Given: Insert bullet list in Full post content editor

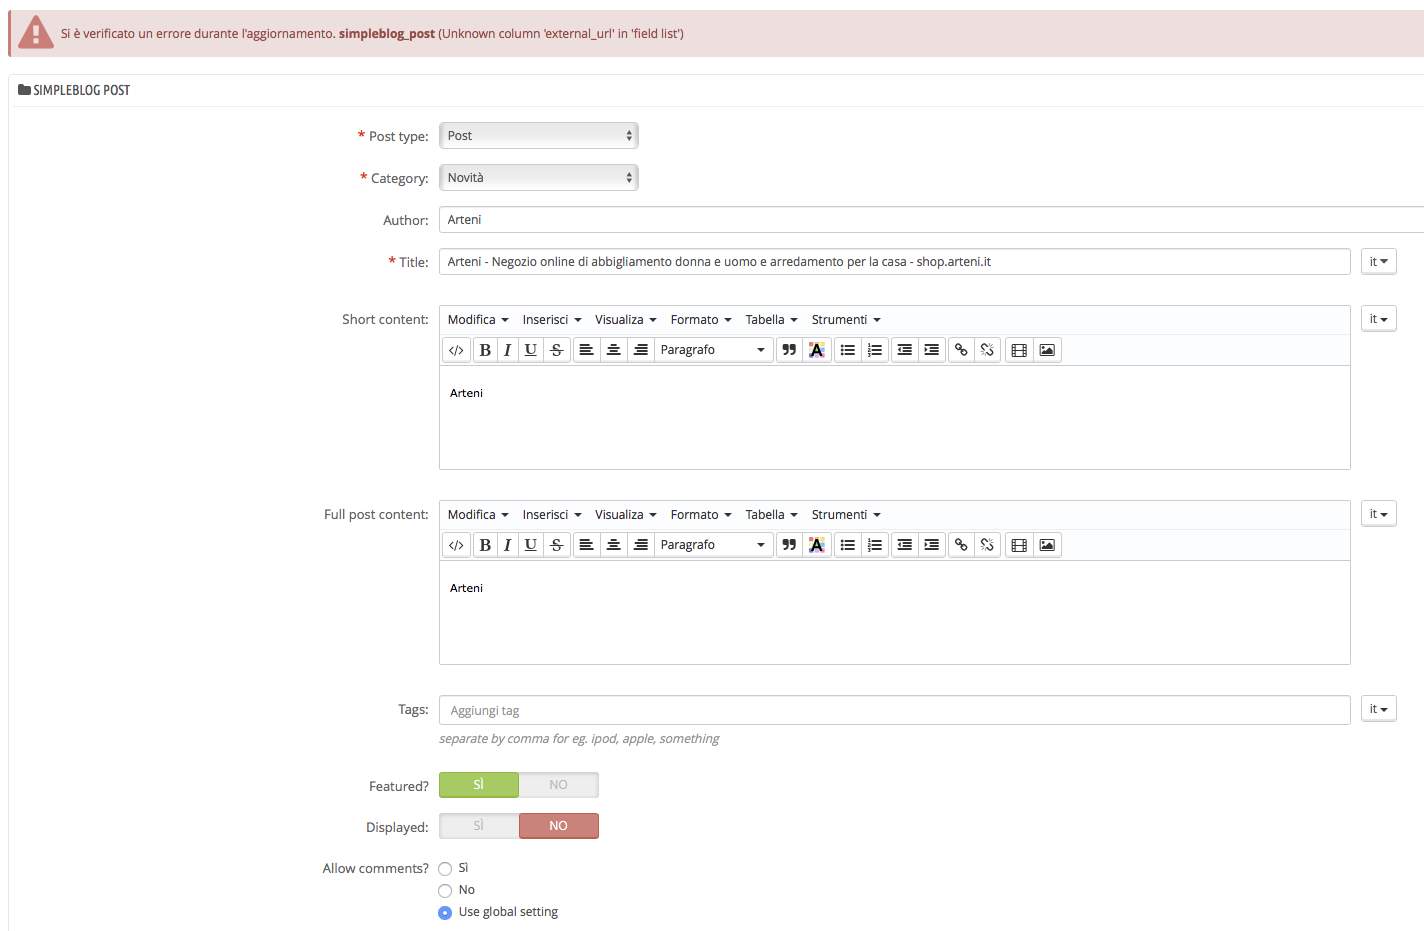Looking at the screenshot, I should pyautogui.click(x=848, y=545).
